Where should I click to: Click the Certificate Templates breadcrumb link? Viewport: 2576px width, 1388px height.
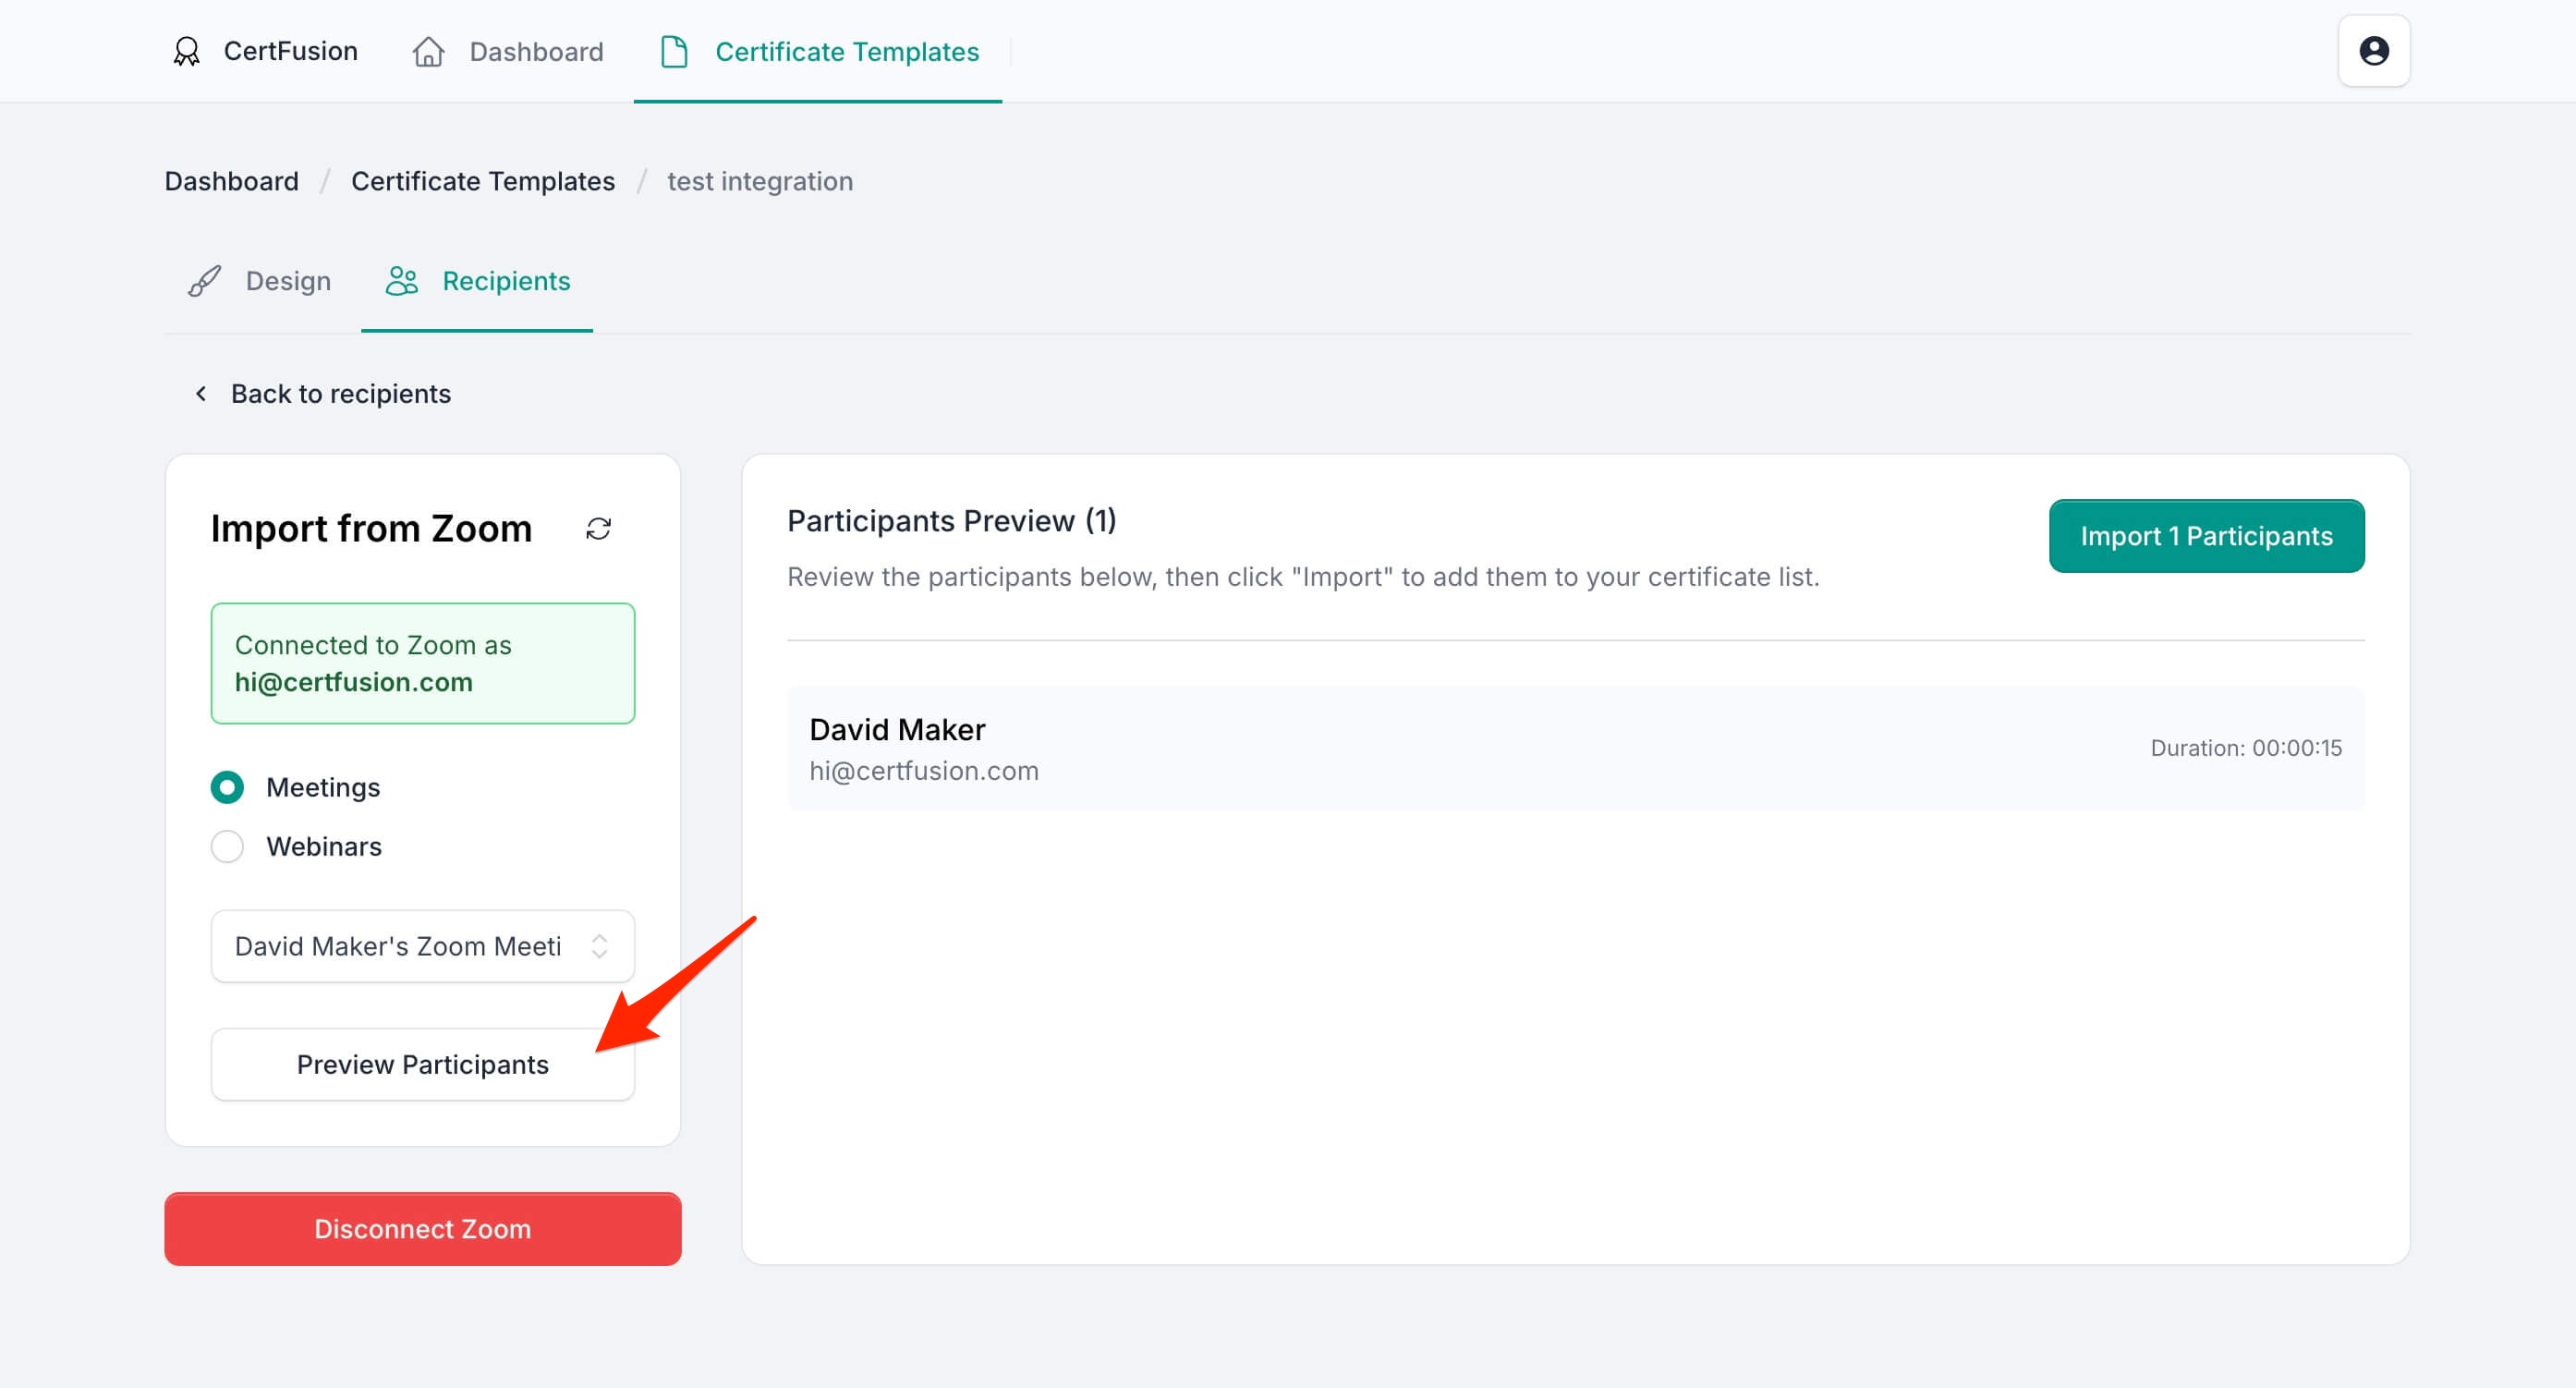point(482,181)
